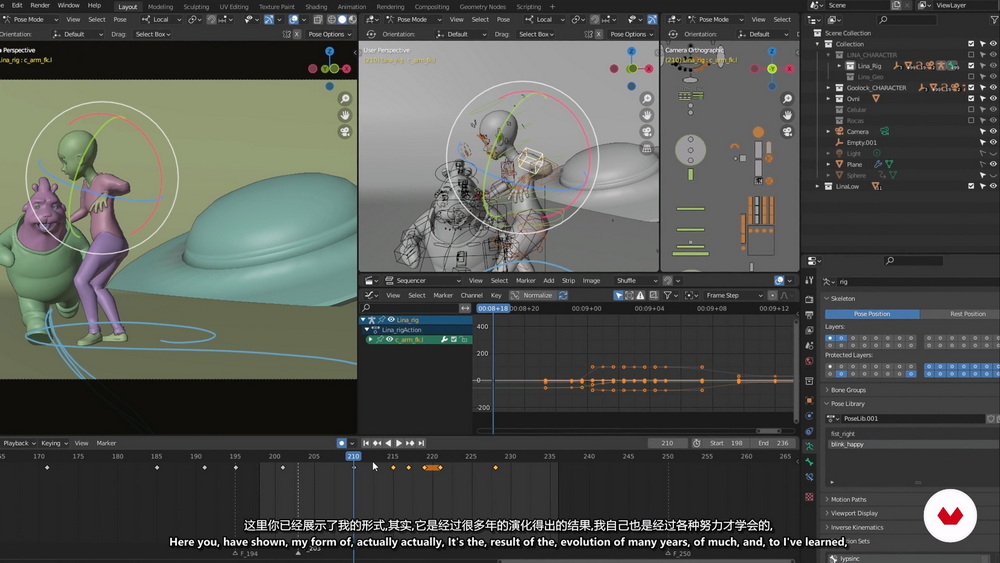Open Object properties orange square tab
The image size is (1000, 563).
point(809,400)
